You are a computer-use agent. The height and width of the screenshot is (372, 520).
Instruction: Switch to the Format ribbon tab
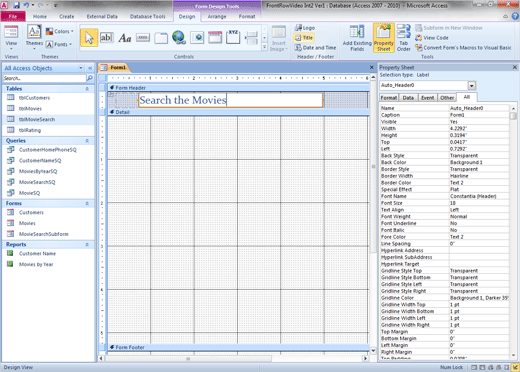[x=247, y=16]
